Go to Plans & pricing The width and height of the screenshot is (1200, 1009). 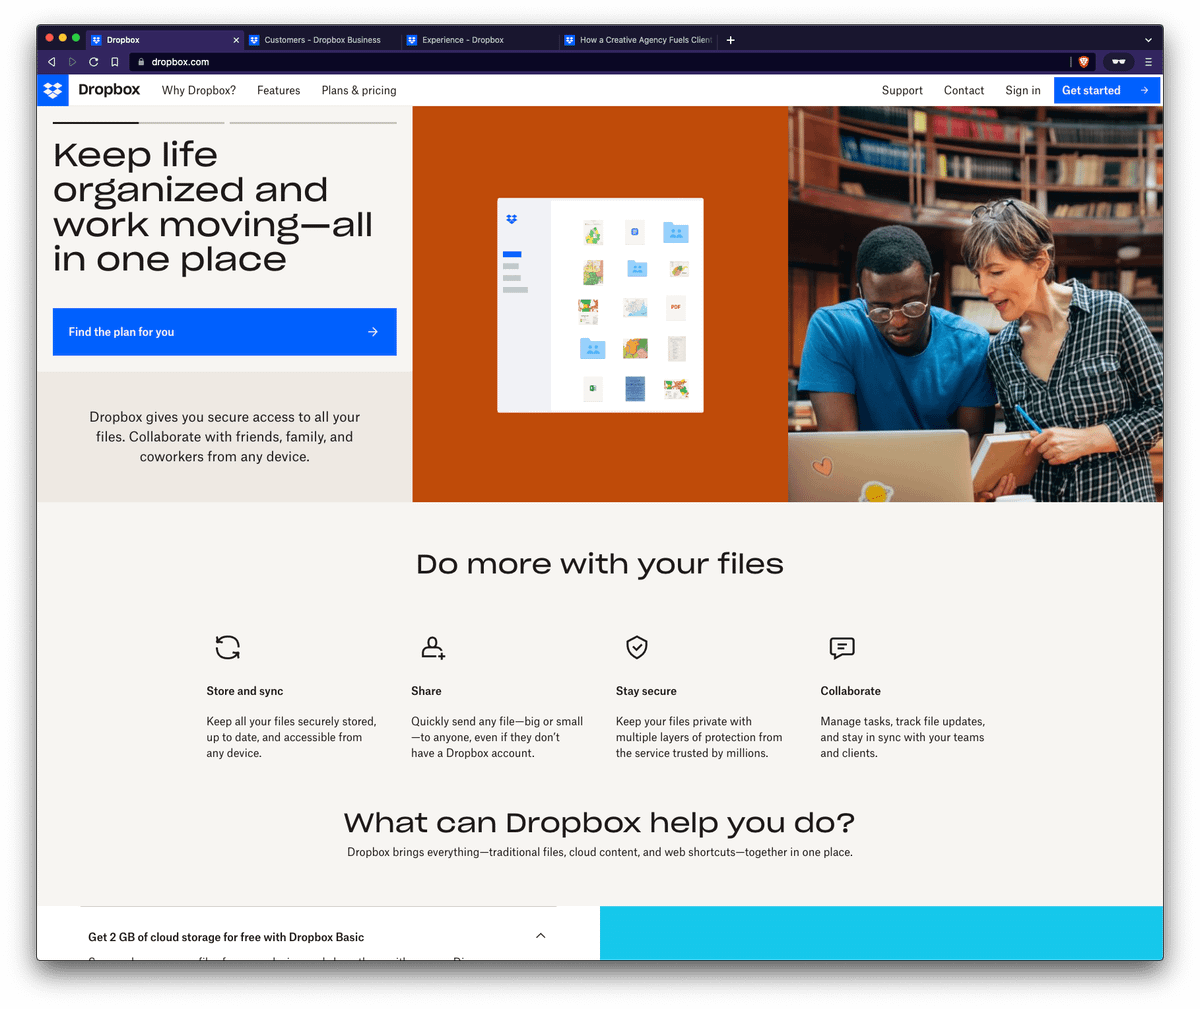tap(359, 90)
